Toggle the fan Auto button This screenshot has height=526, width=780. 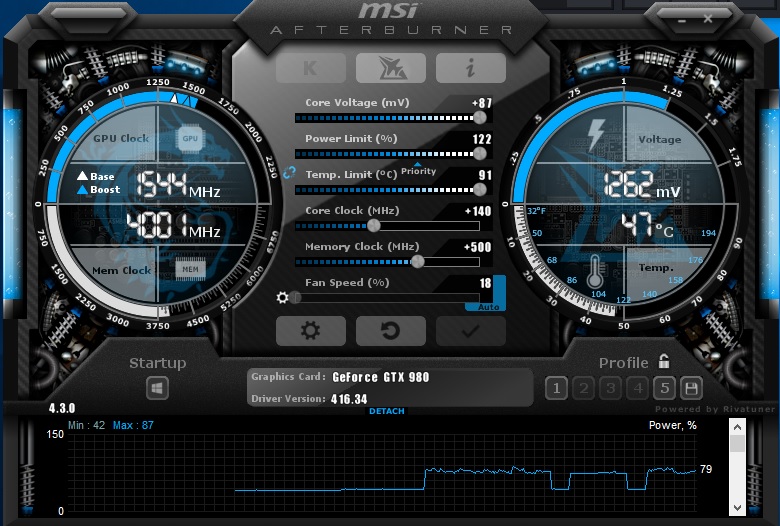[x=488, y=307]
